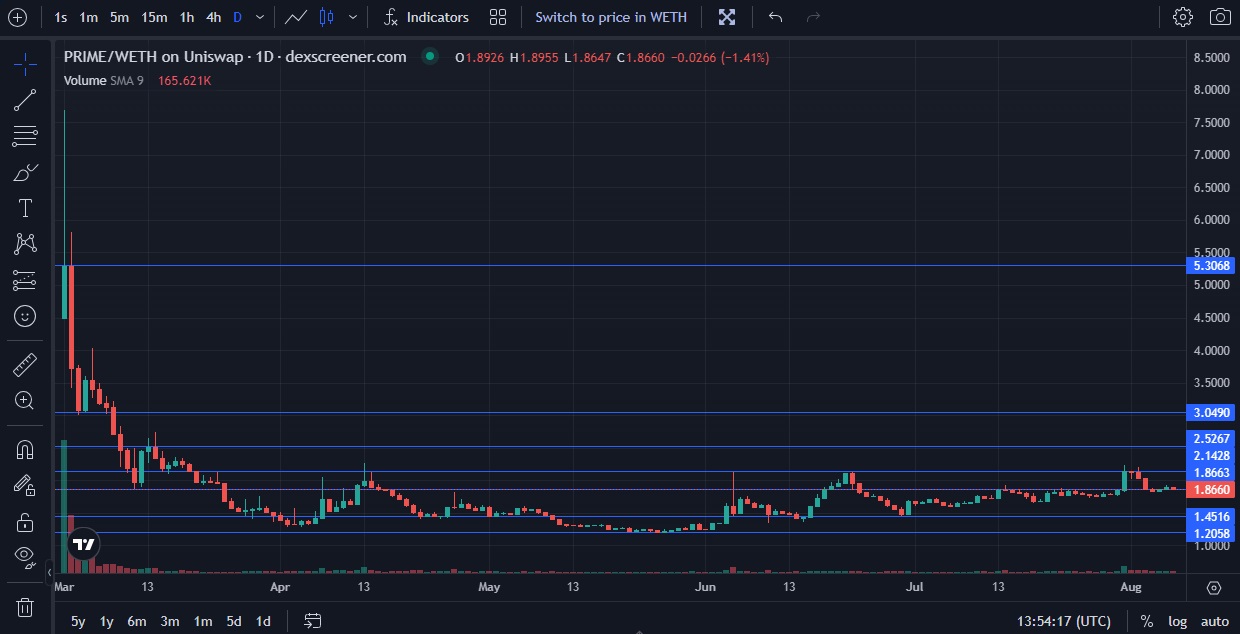Open the emoji icons tool
The height and width of the screenshot is (634, 1240).
[x=25, y=316]
